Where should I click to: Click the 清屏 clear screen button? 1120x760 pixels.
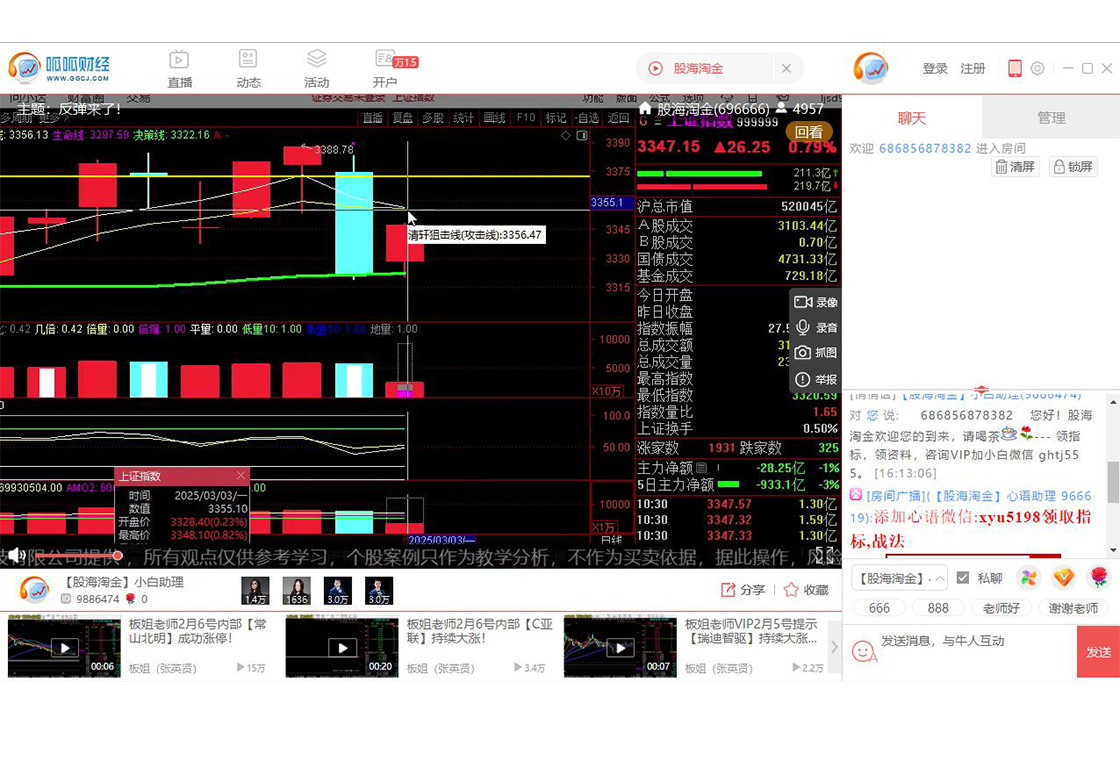coord(1015,166)
